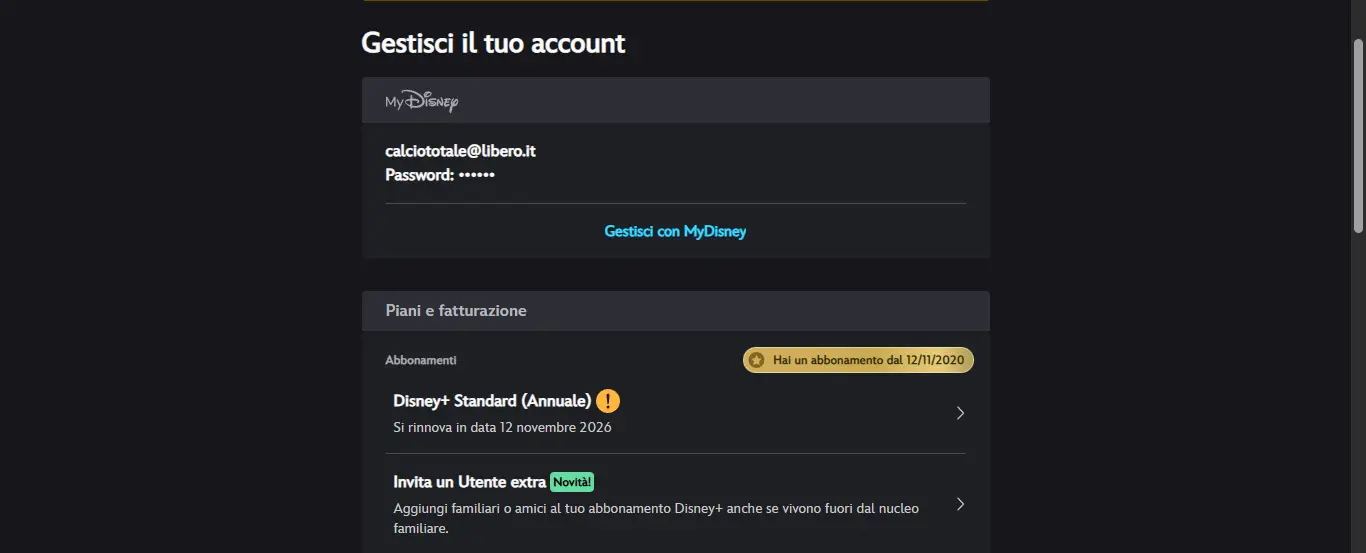This screenshot has width=1366, height=553.
Task: Click the Hai un abbonamento dal 12/11/2020 badge
Action: [858, 360]
